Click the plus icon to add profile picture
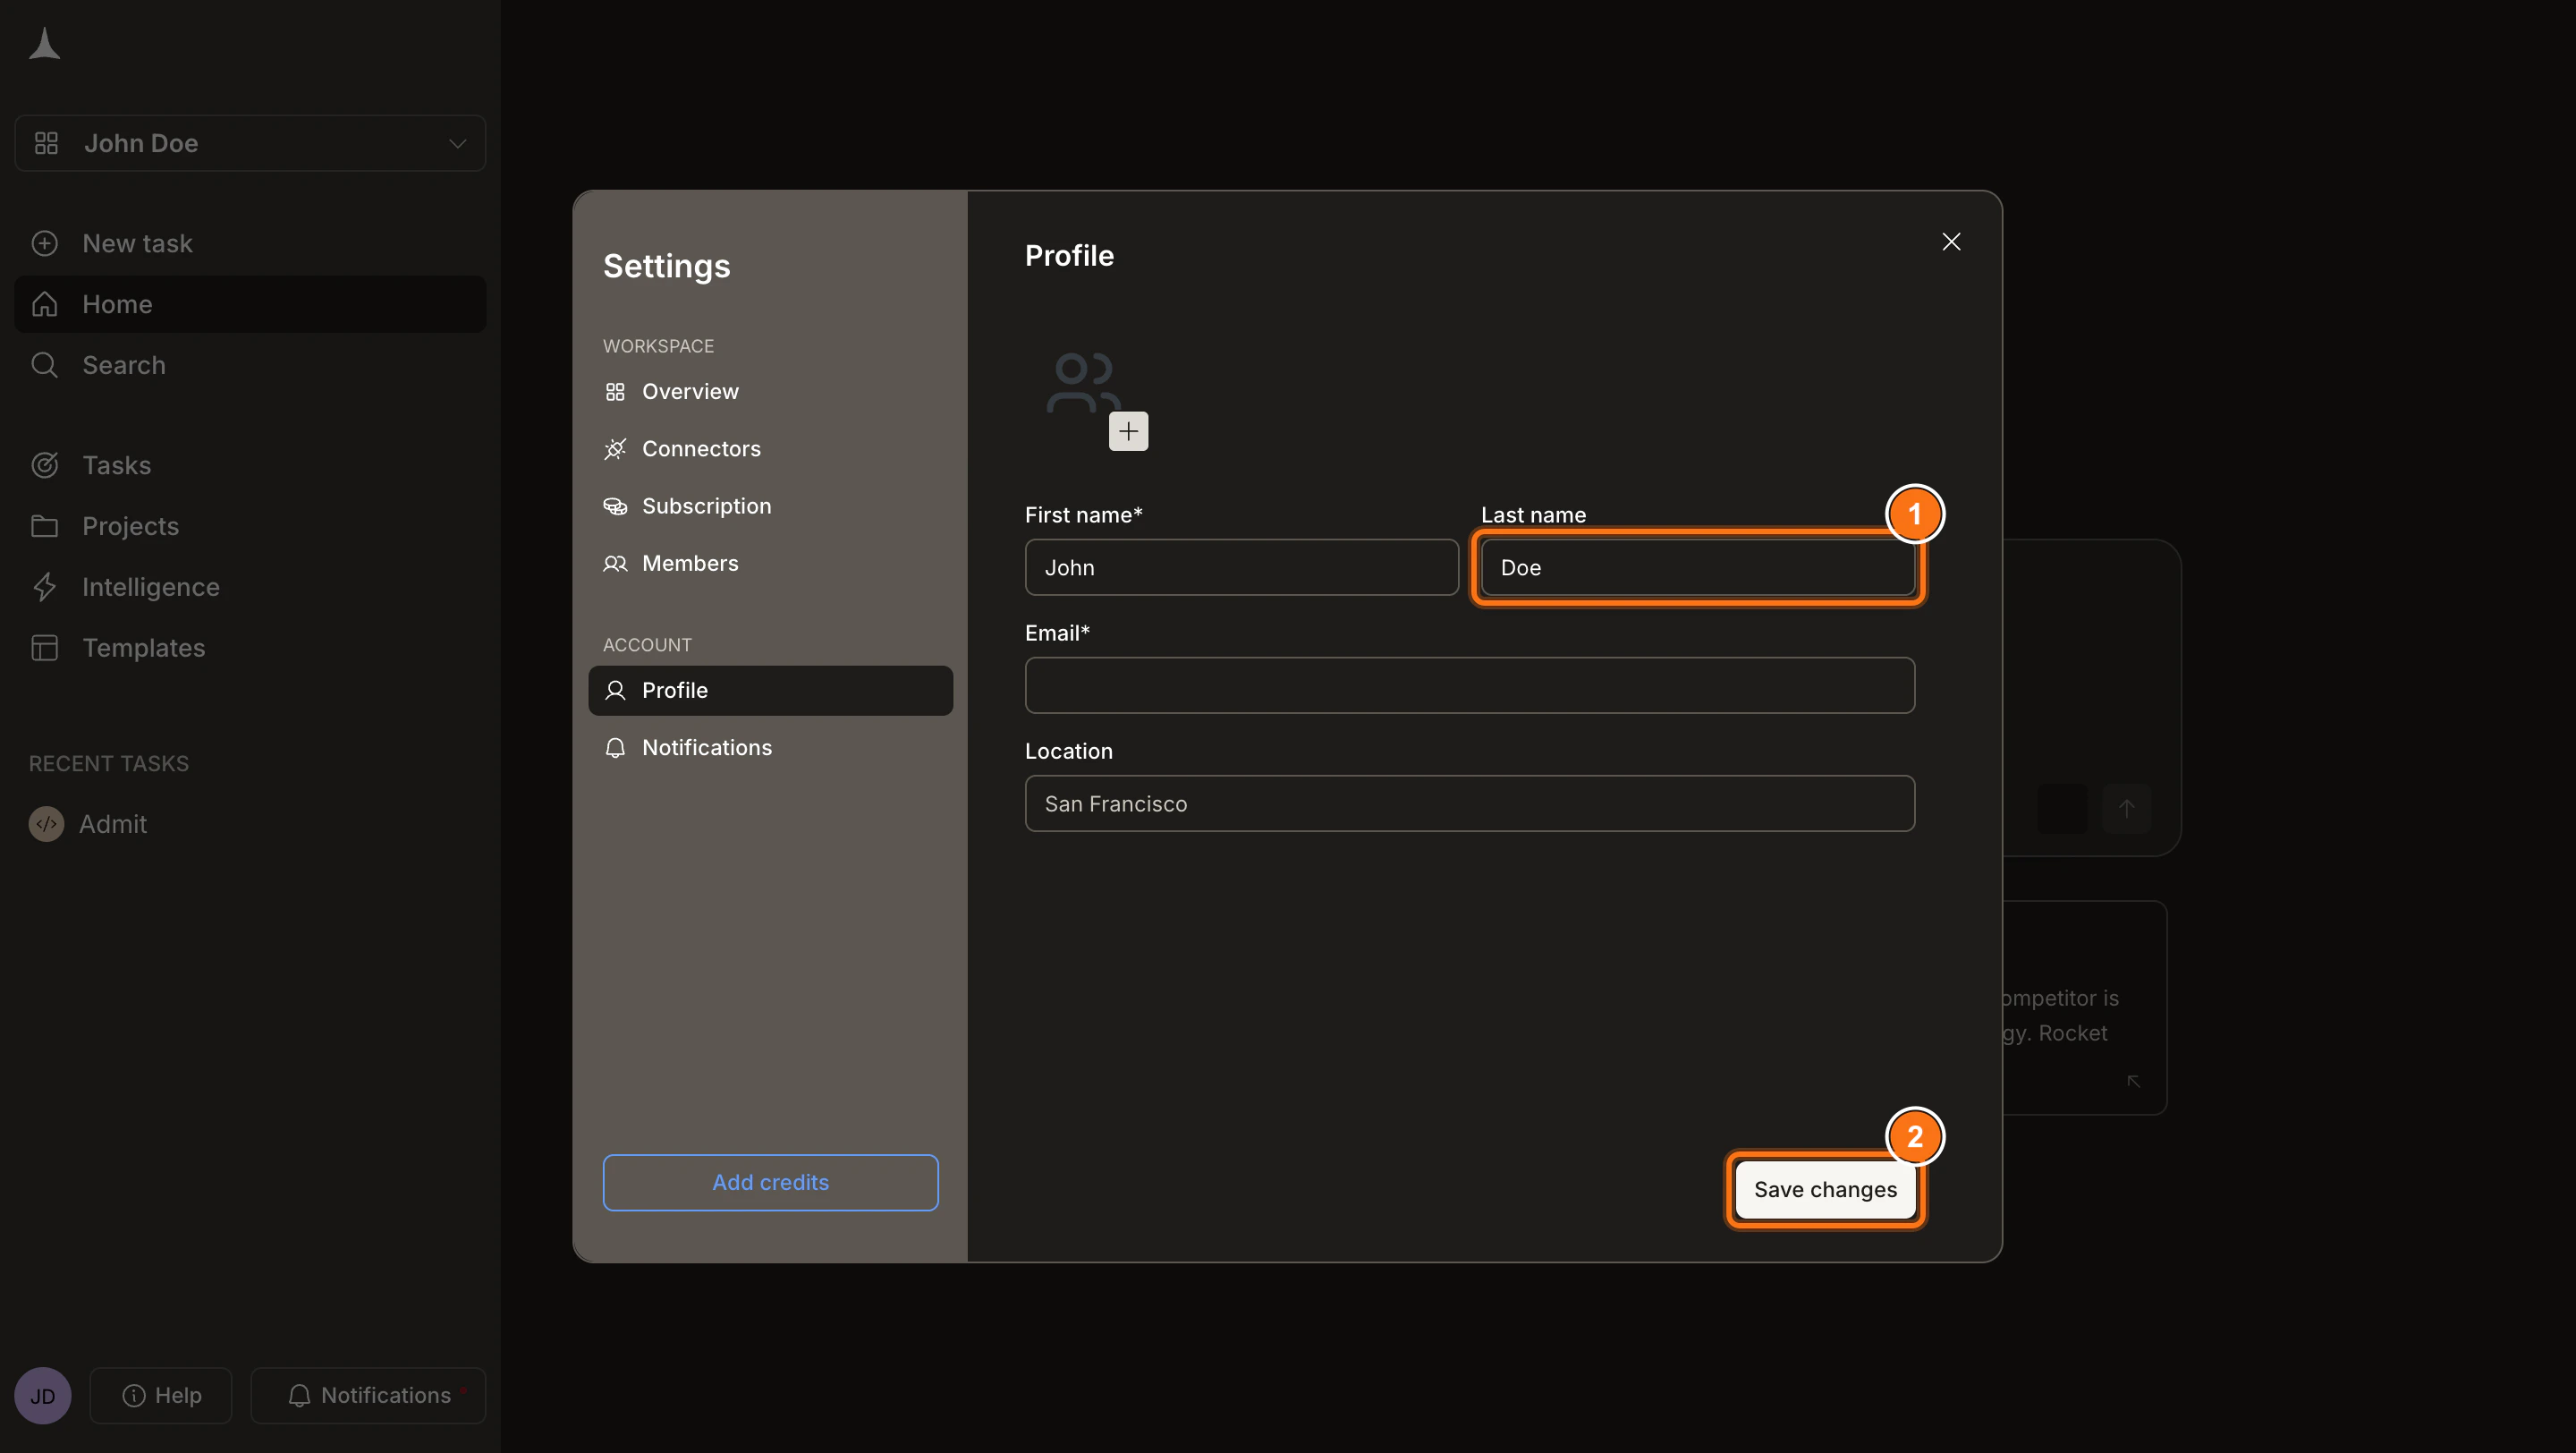2576x1453 pixels. [x=1128, y=431]
